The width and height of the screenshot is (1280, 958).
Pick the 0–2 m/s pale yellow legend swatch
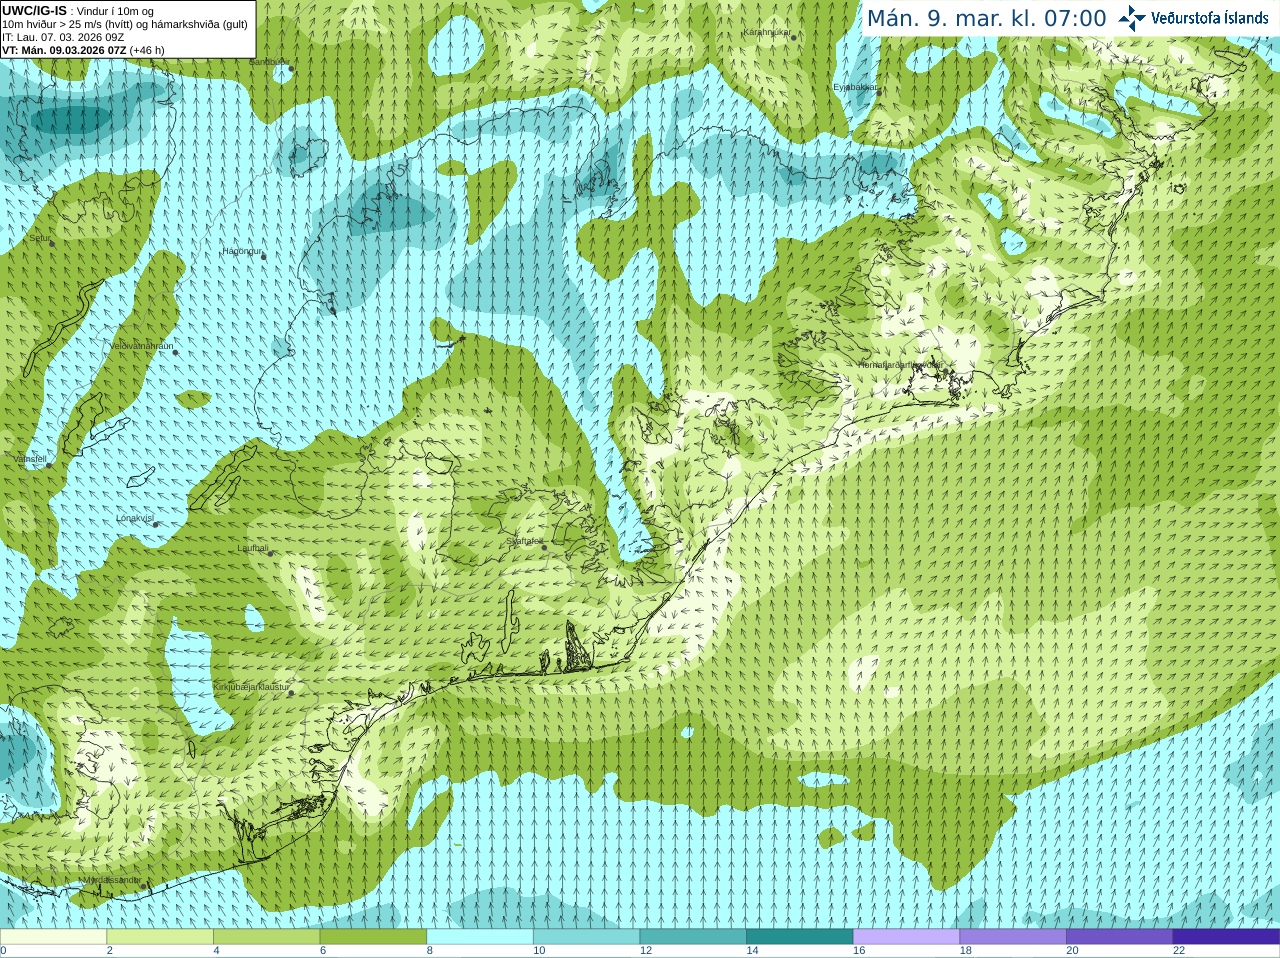click(x=53, y=937)
